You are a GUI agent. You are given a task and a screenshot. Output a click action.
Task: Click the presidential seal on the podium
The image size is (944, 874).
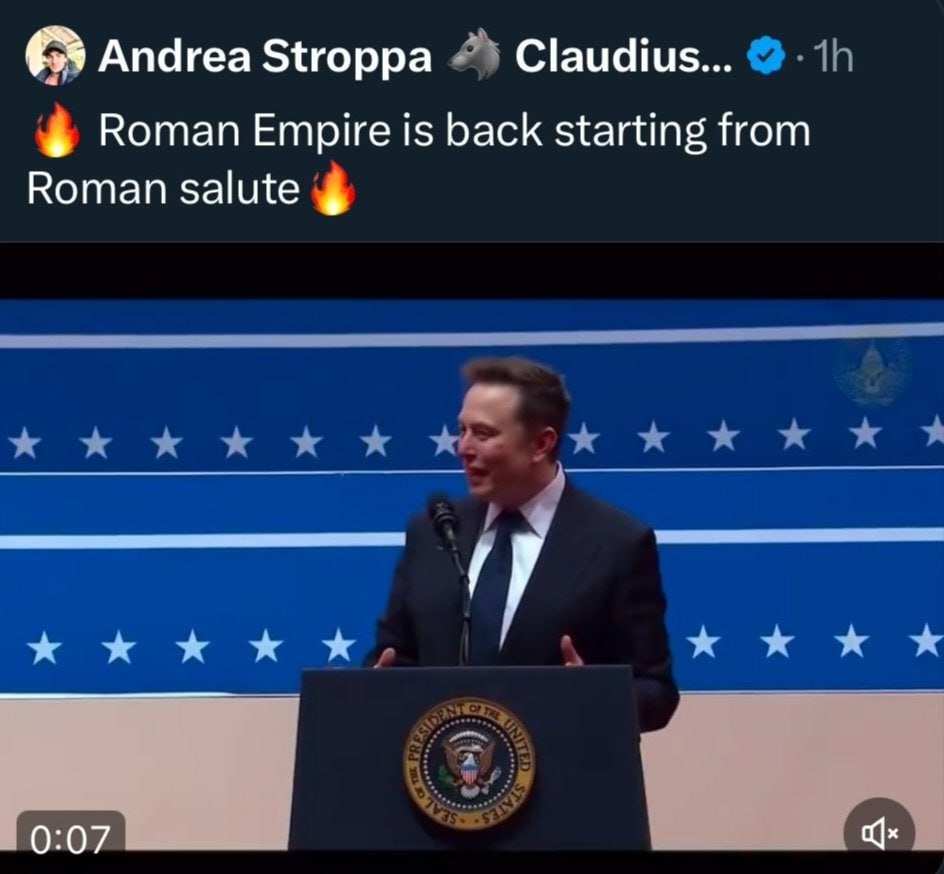click(468, 764)
